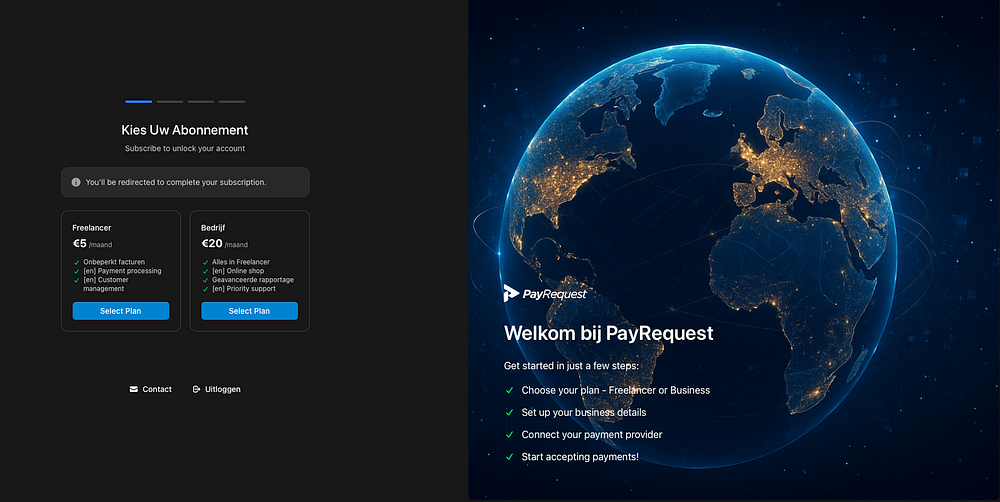Select the Bedrijf plan button

(249, 311)
